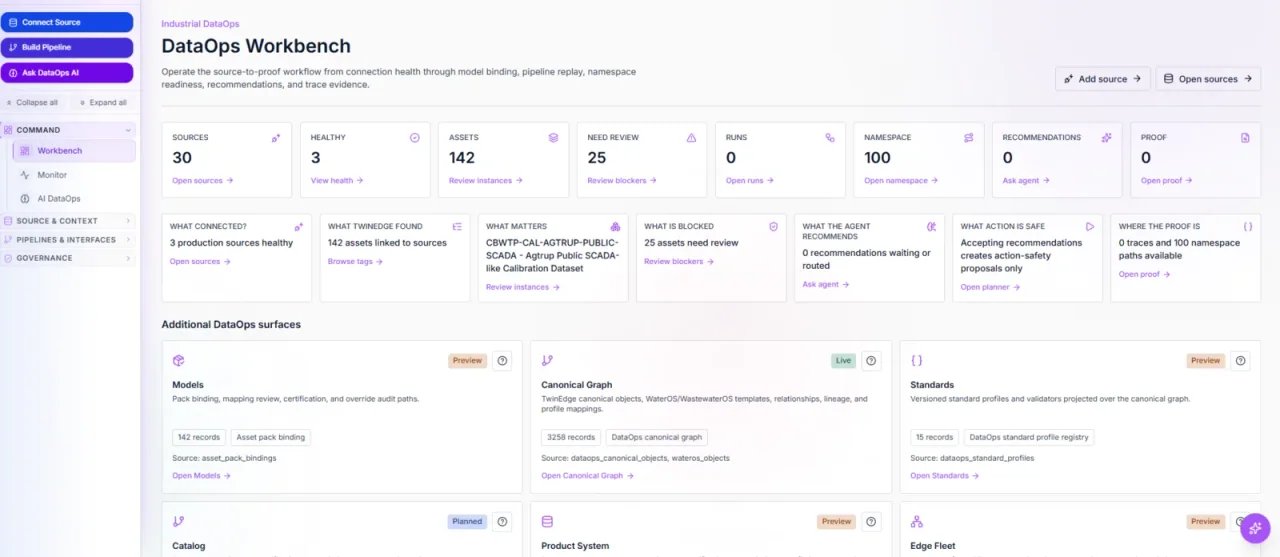Click the Industrial DataOps breadcrumb
The height and width of the screenshot is (557, 1280).
(x=200, y=24)
